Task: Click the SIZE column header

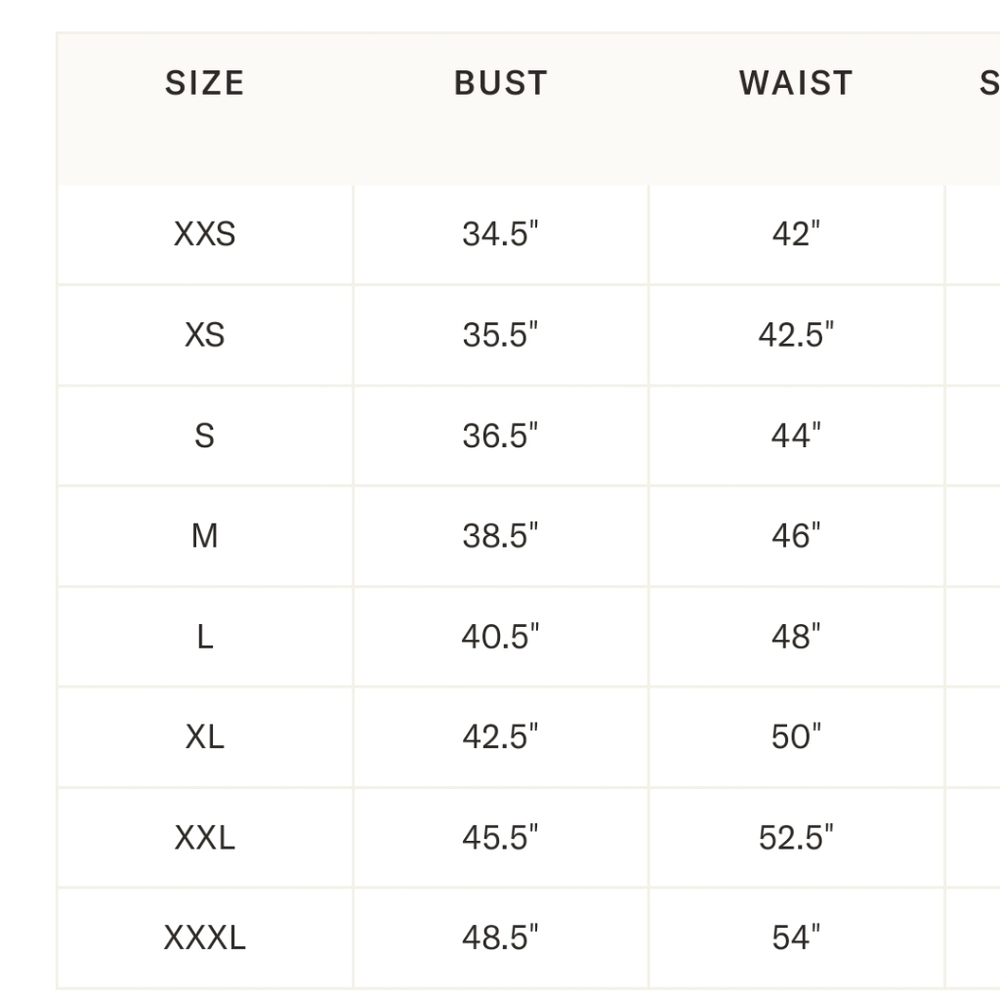Action: pos(205,83)
